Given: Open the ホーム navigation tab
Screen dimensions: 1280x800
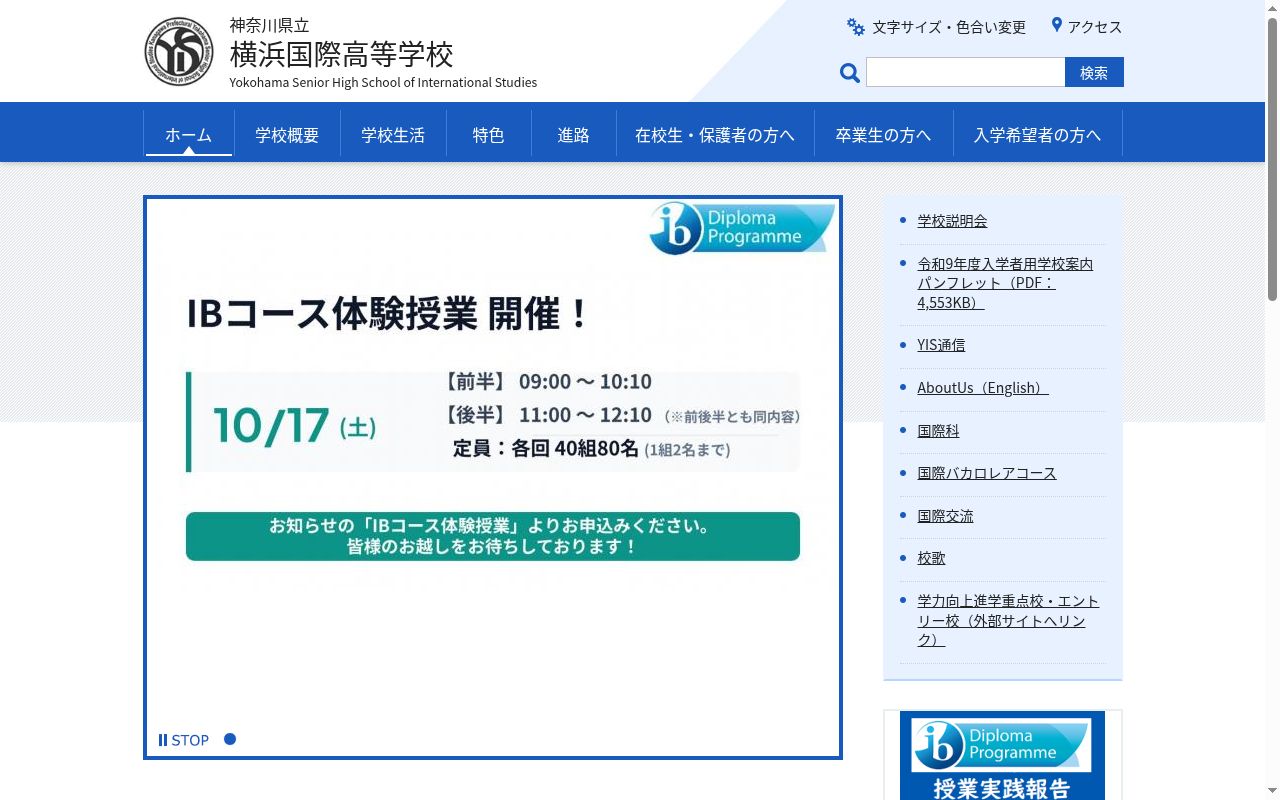Looking at the screenshot, I should 189,135.
